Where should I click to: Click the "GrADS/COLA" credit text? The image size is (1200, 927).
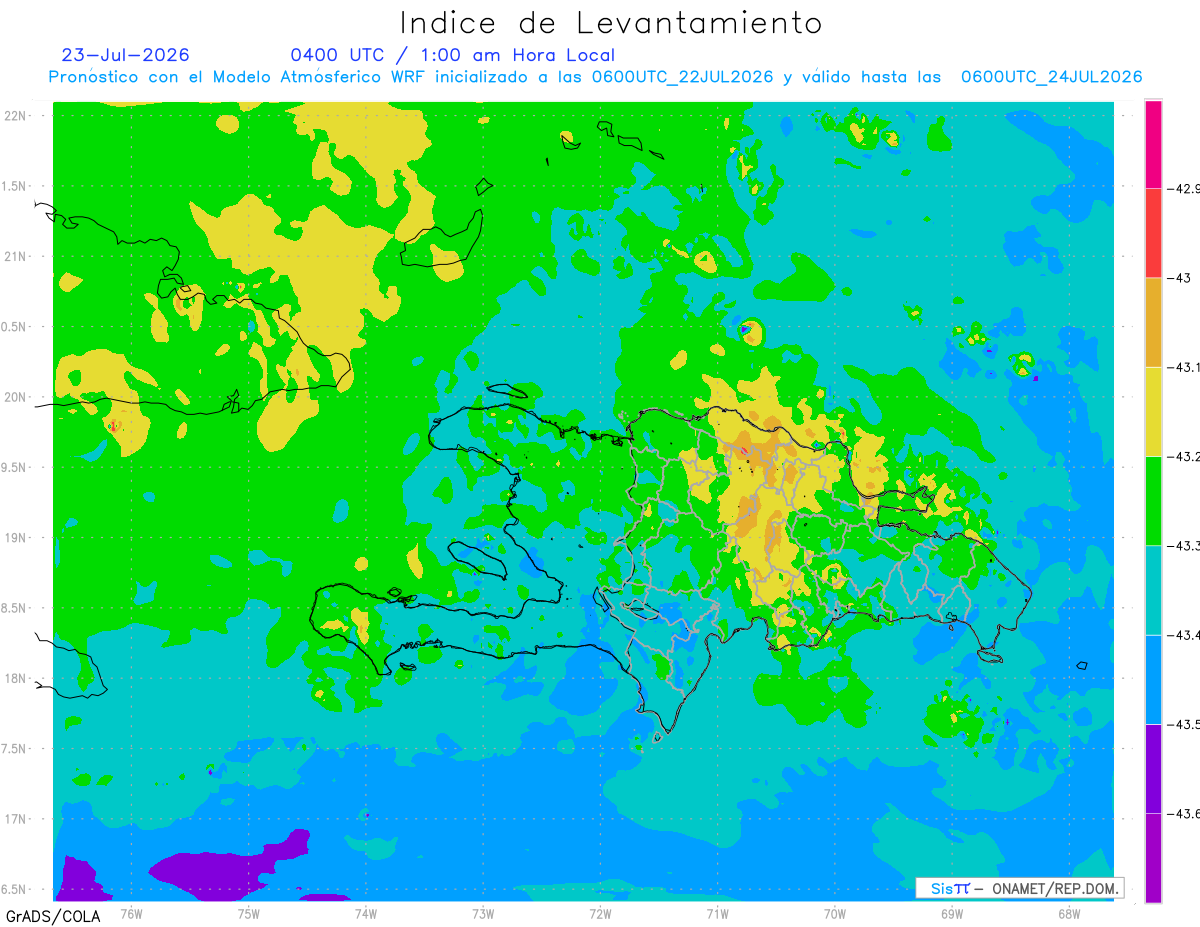[53, 915]
